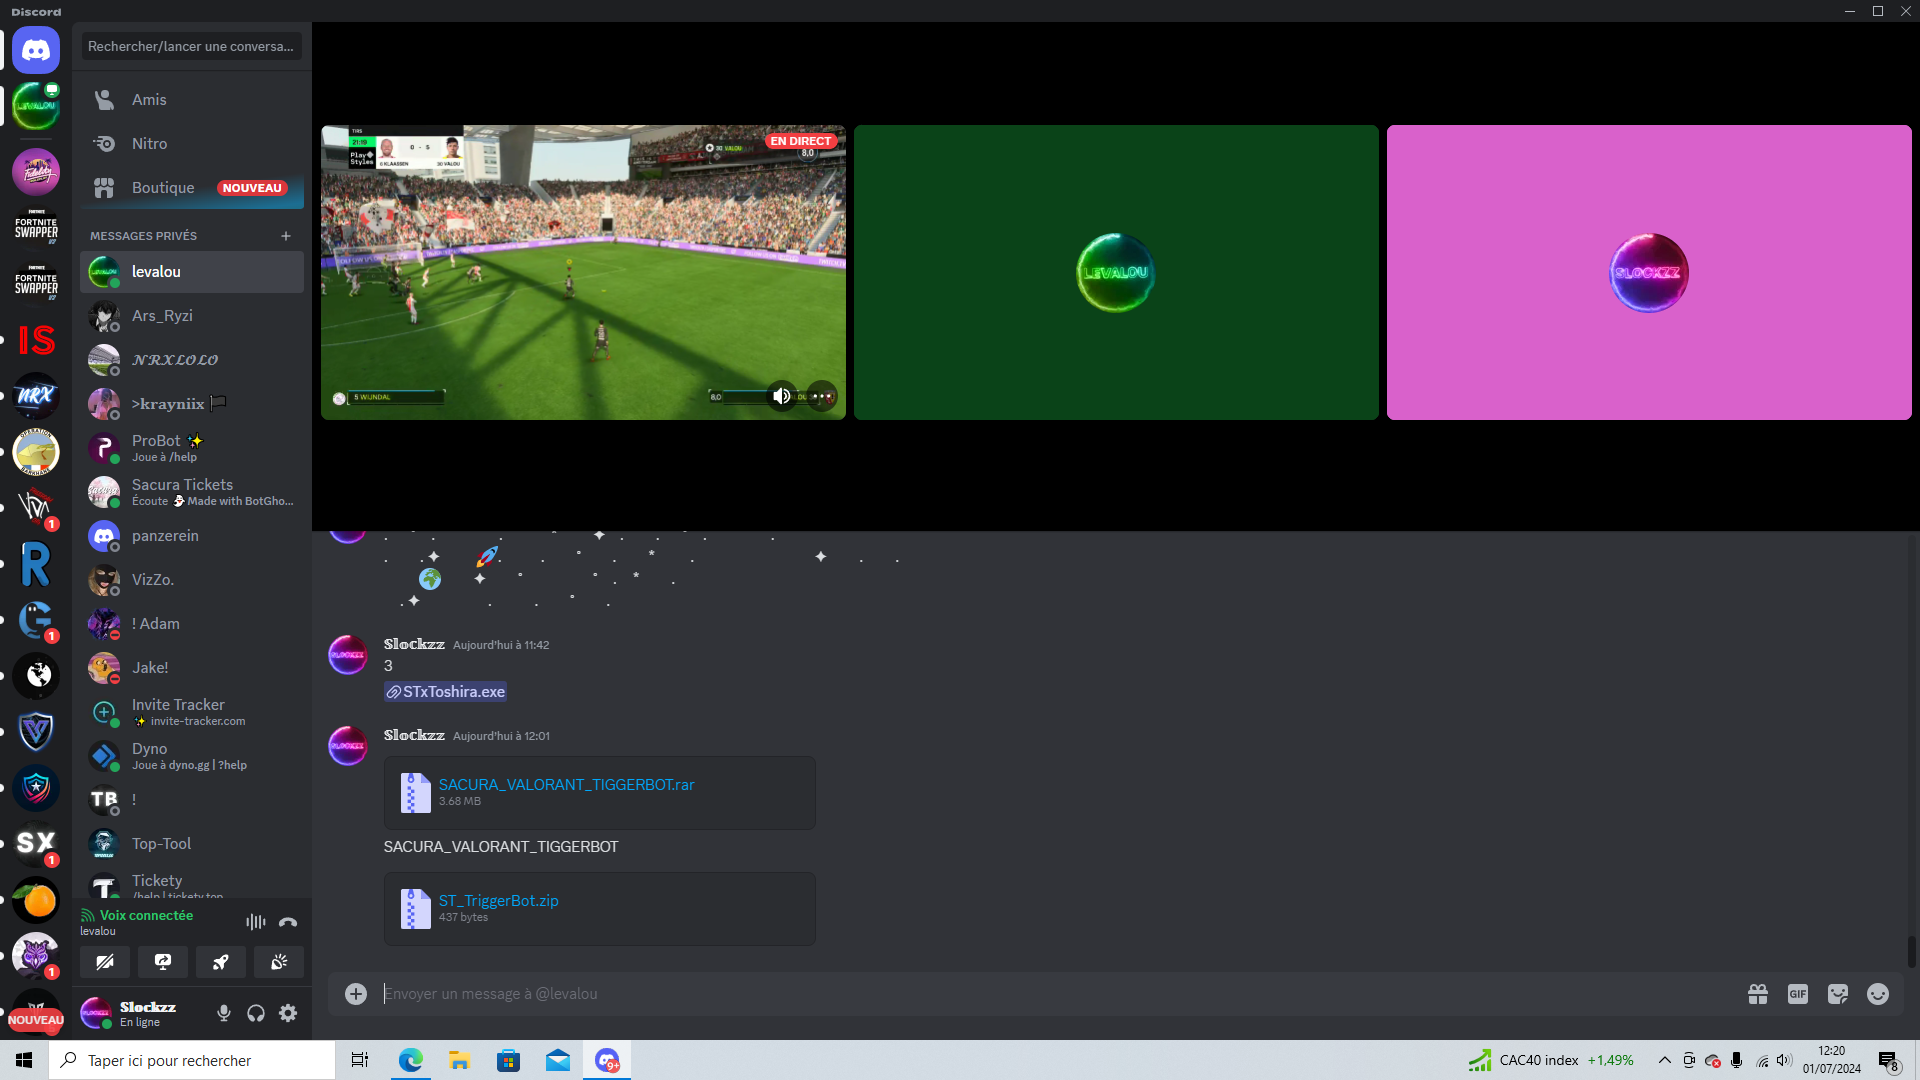Mute your microphone in the user panel
1920x1080 pixels.
224,1013
